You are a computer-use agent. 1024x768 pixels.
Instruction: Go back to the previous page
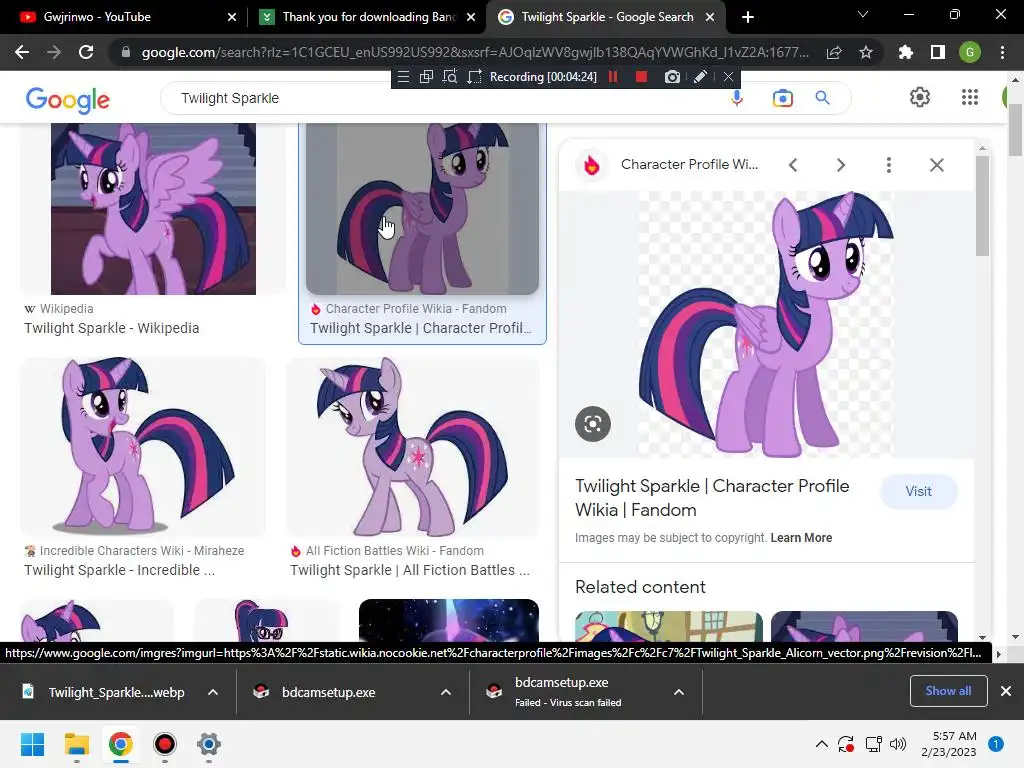click(22, 52)
